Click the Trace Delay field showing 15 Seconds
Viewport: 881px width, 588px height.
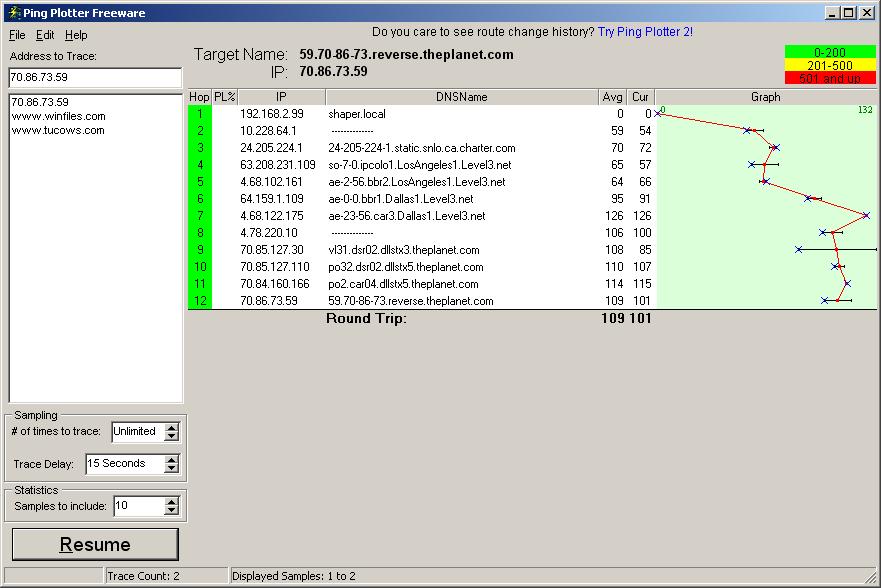point(122,464)
